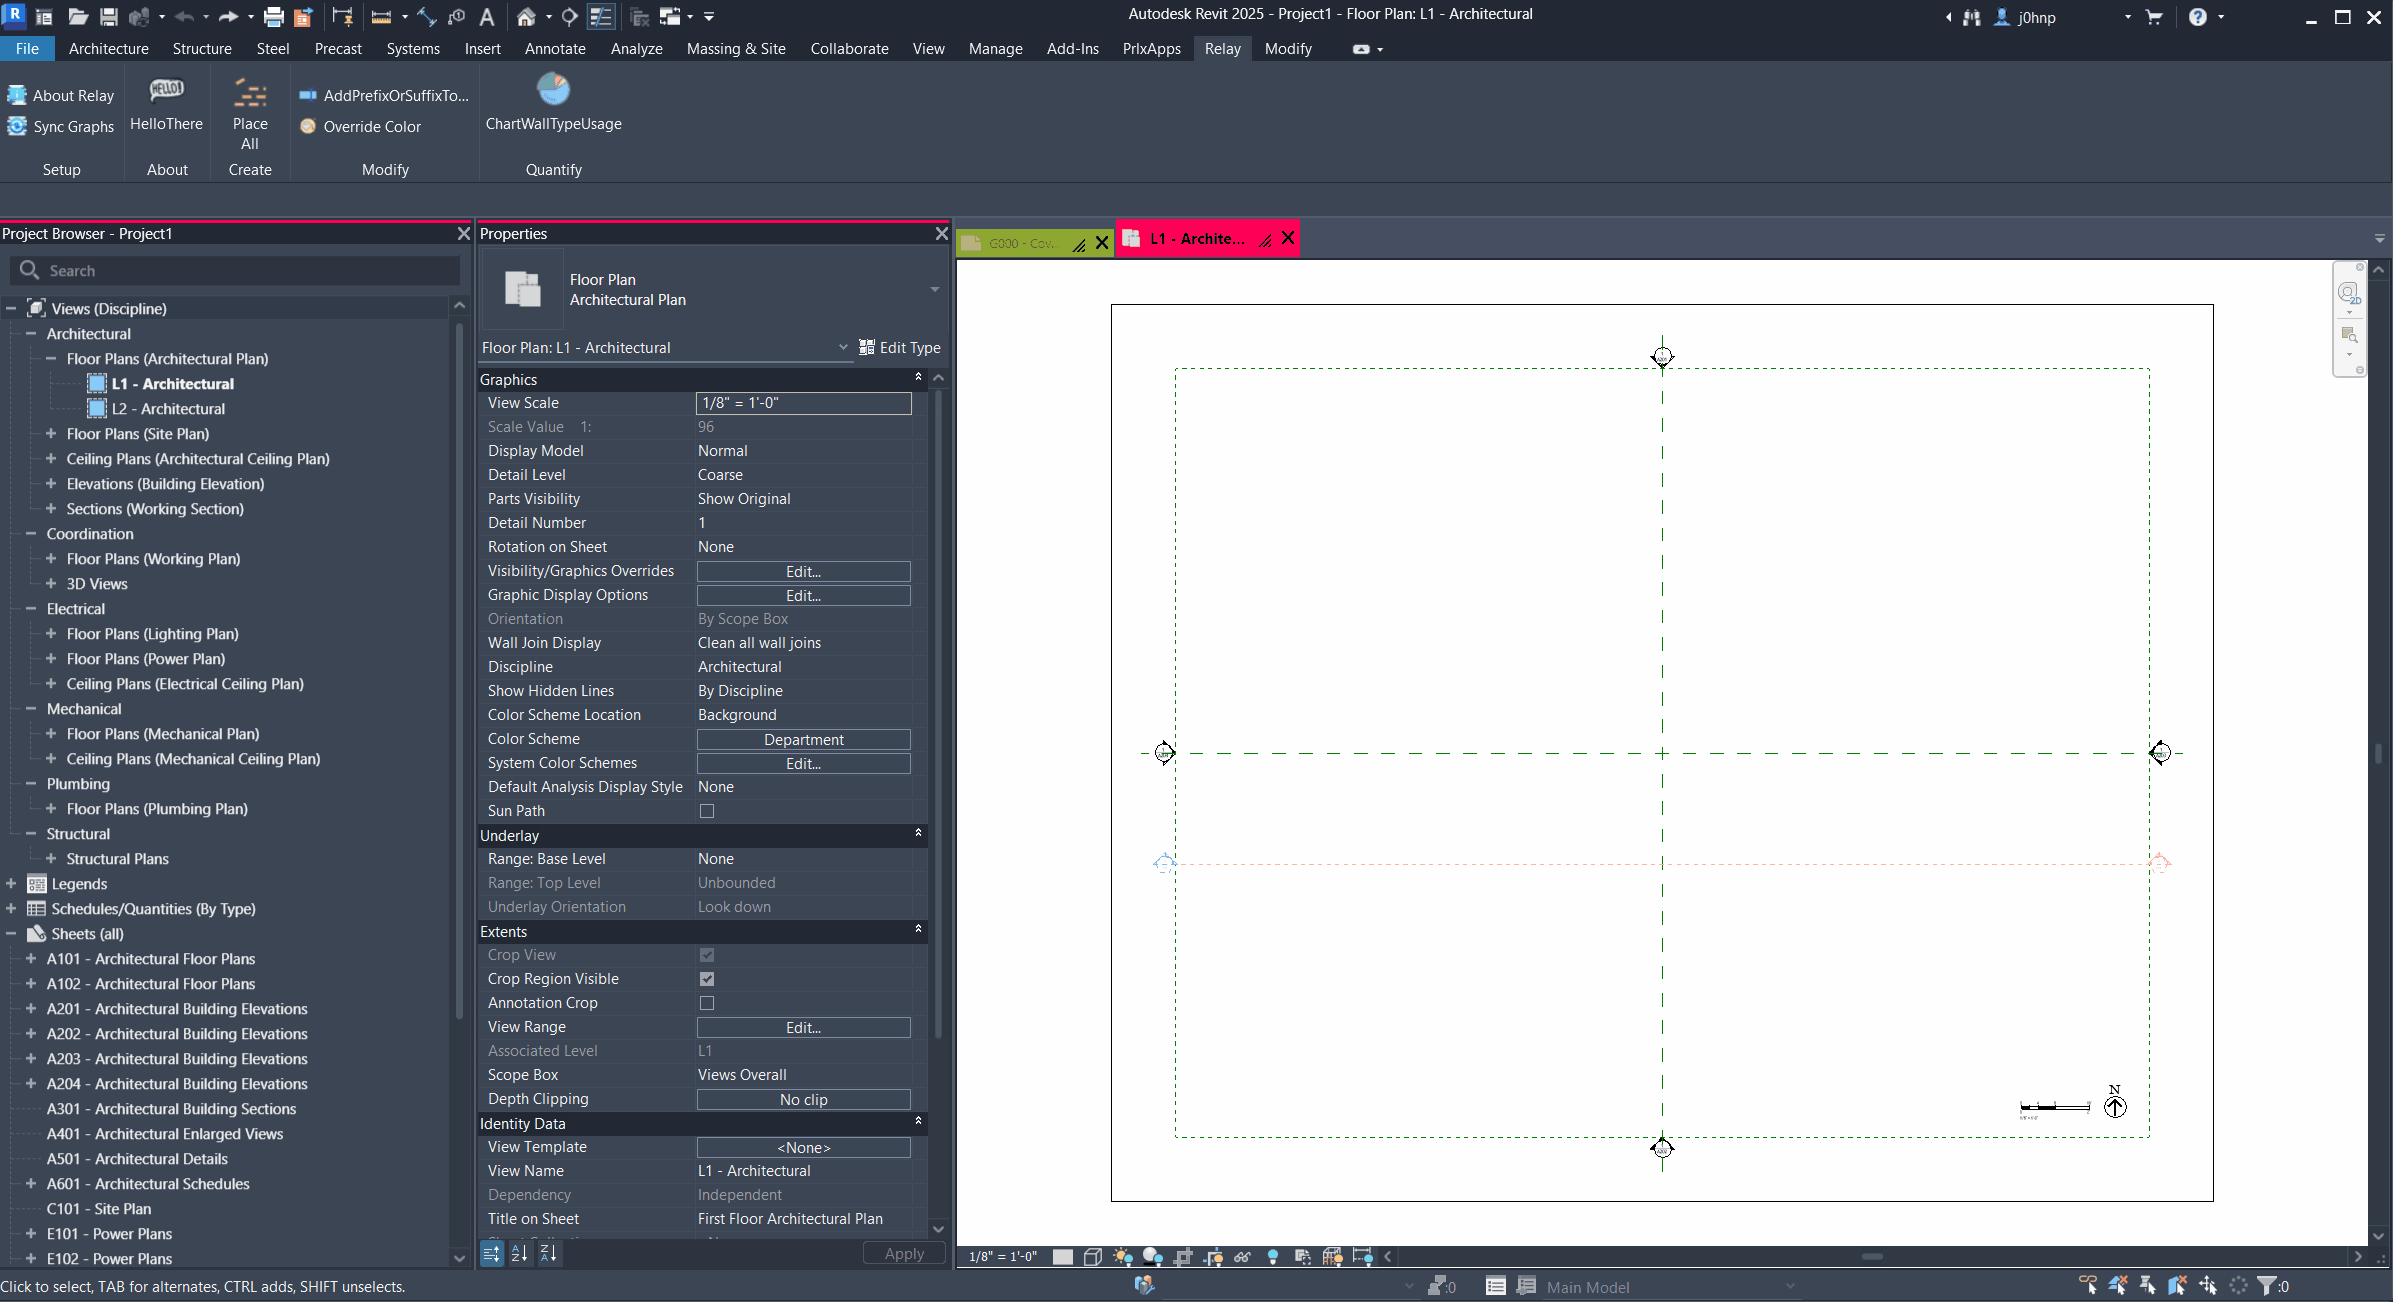The image size is (2393, 1302).
Task: Collapse the Electrical views group
Action: coord(31,608)
